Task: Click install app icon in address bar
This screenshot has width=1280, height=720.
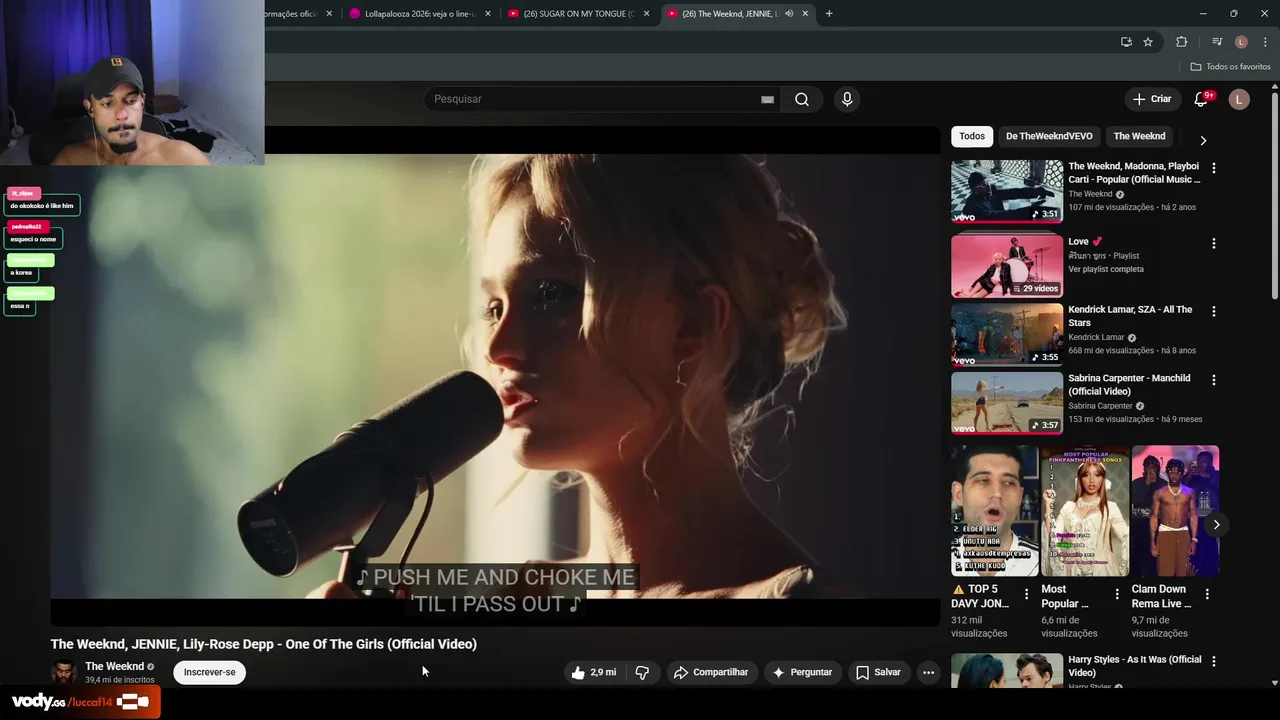Action: [x=1126, y=42]
